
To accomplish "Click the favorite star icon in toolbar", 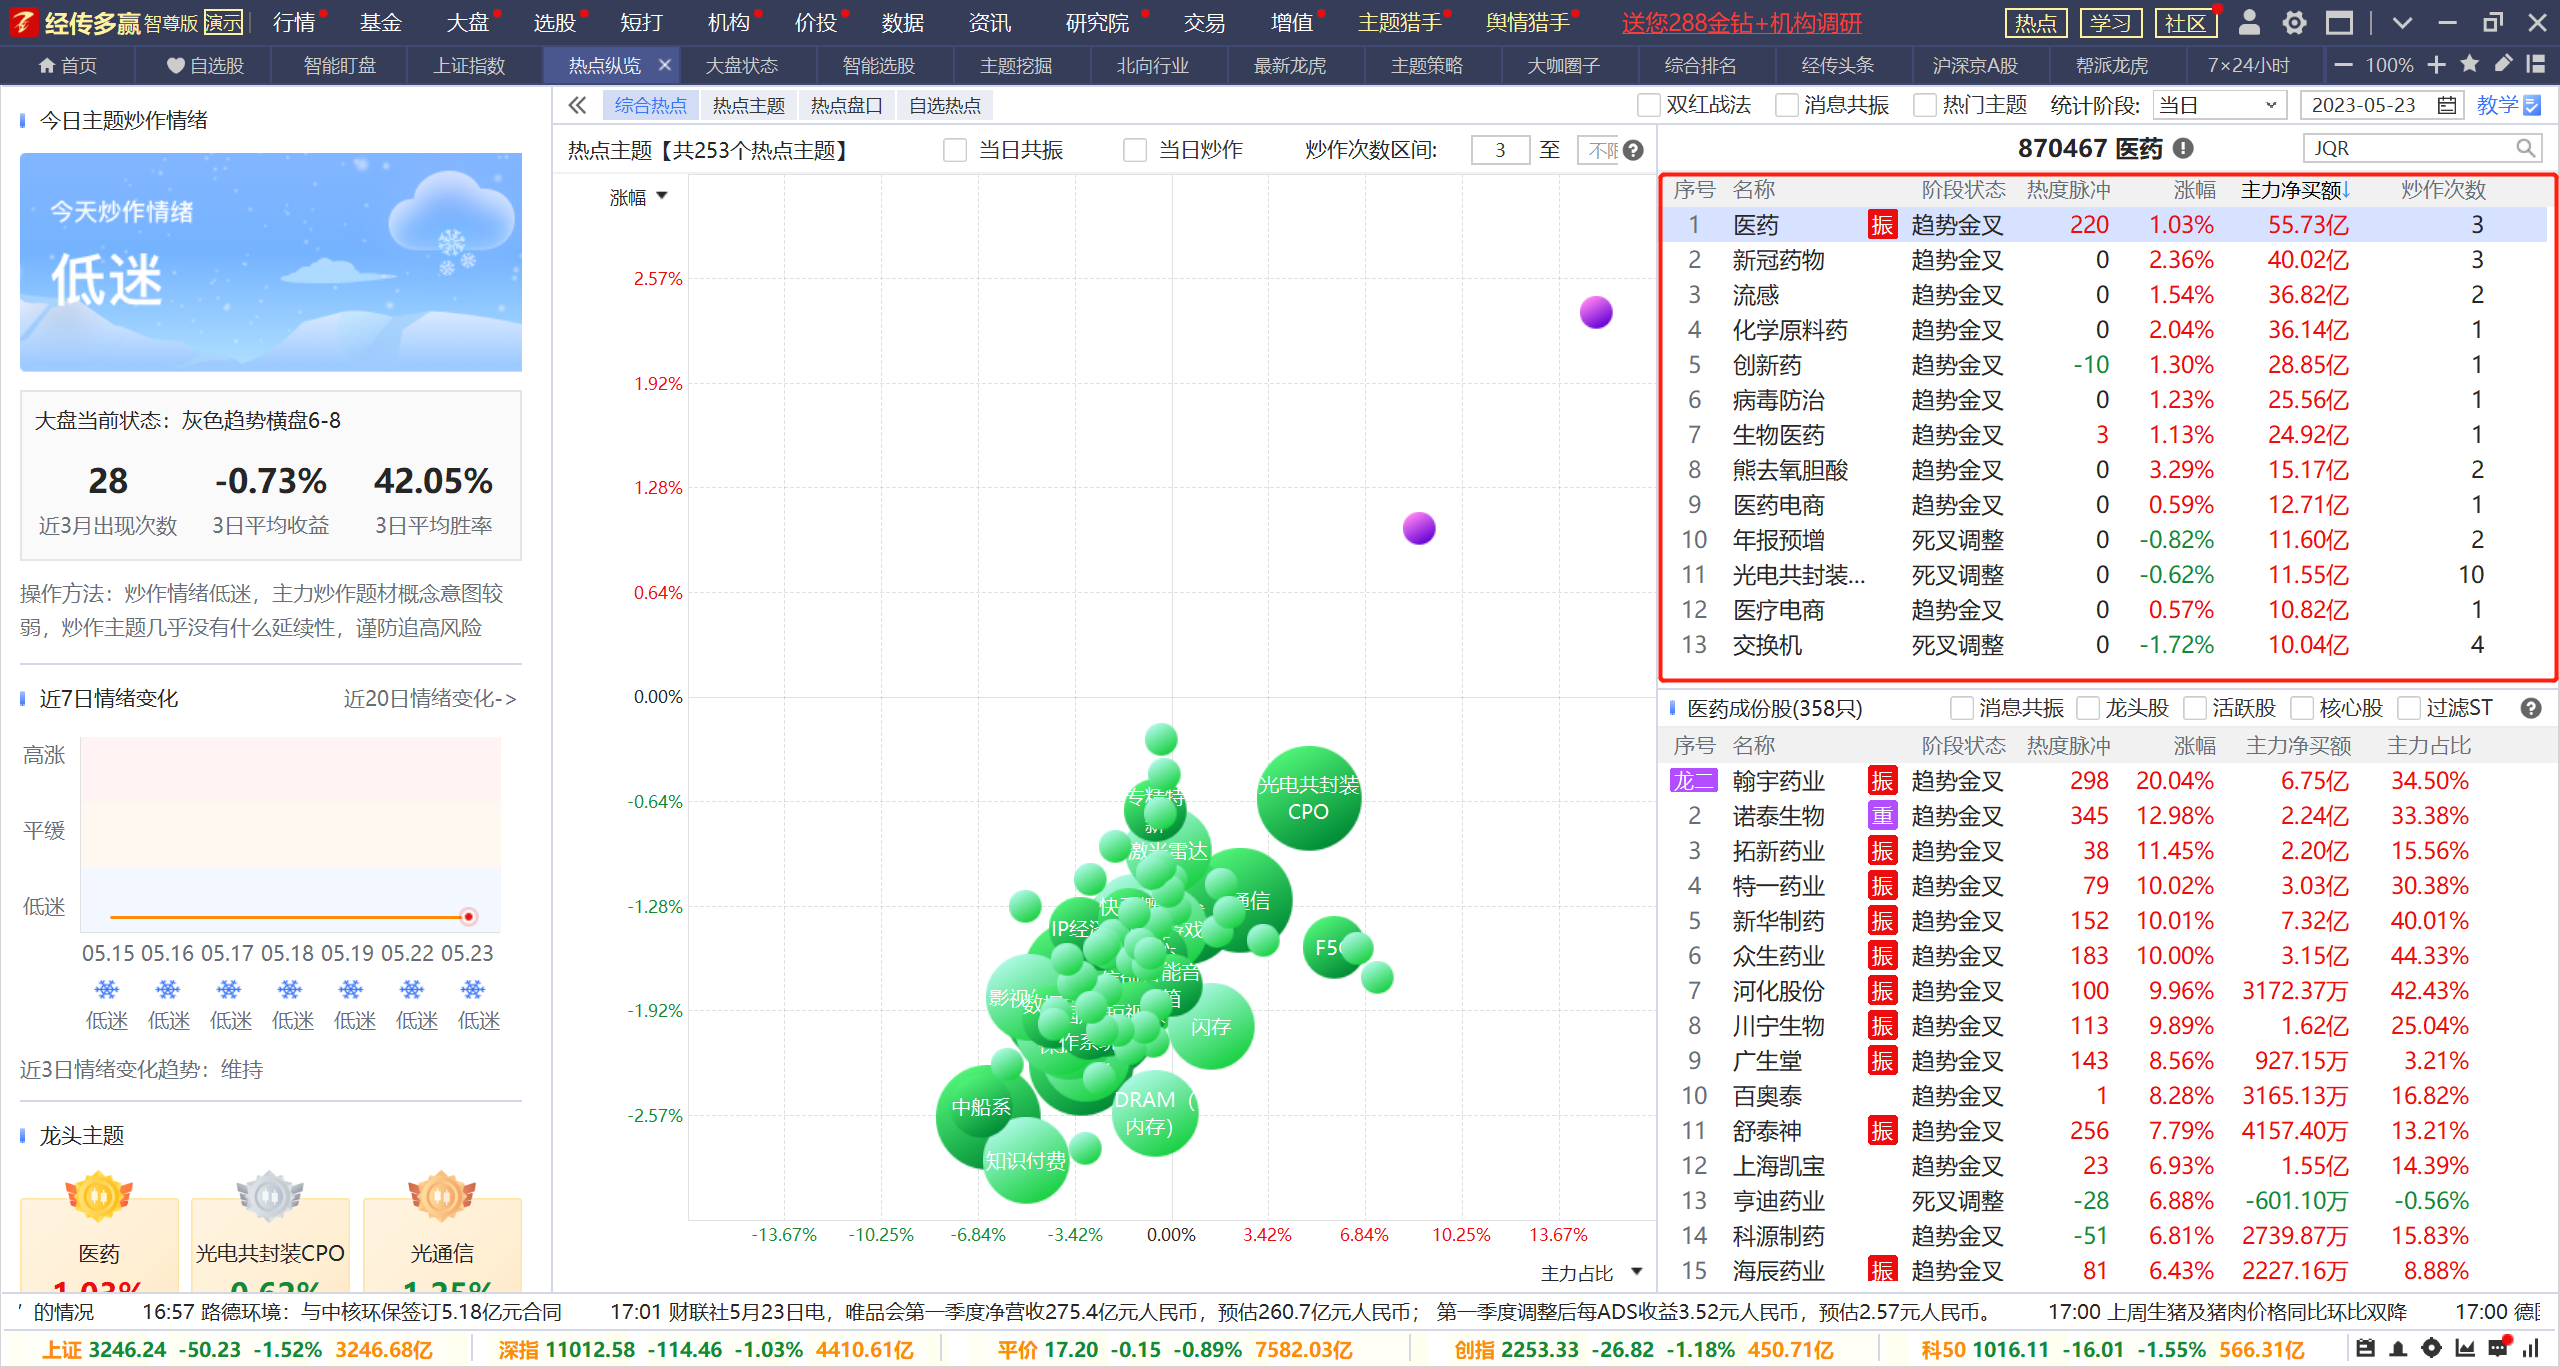I will pos(2470,65).
